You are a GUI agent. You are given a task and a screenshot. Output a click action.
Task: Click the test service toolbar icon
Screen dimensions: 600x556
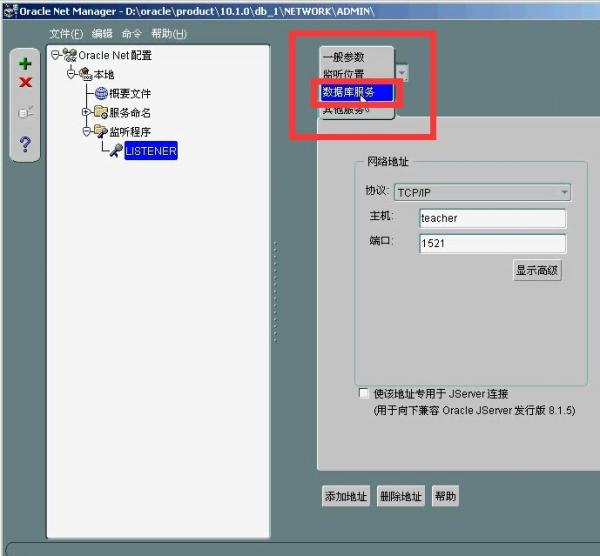point(25,113)
